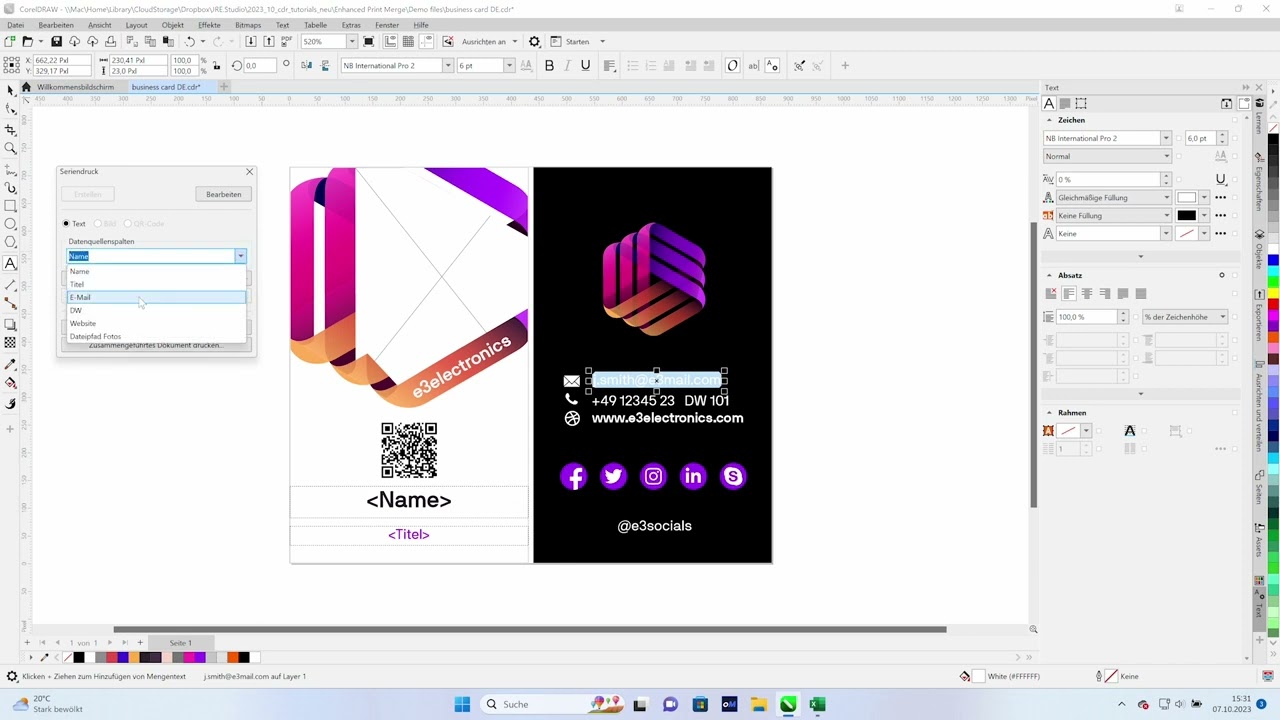Toggle Italic text formatting

click(x=567, y=66)
